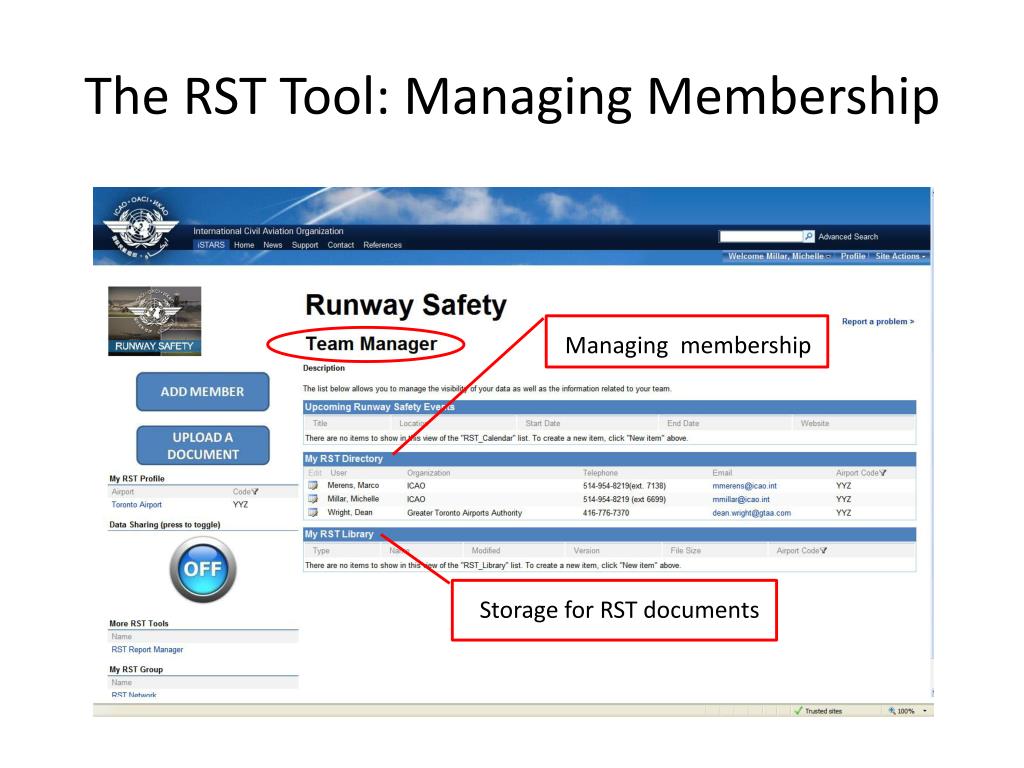
Task: Click the UPLOAD A DOCUMENT button
Action: (202, 445)
